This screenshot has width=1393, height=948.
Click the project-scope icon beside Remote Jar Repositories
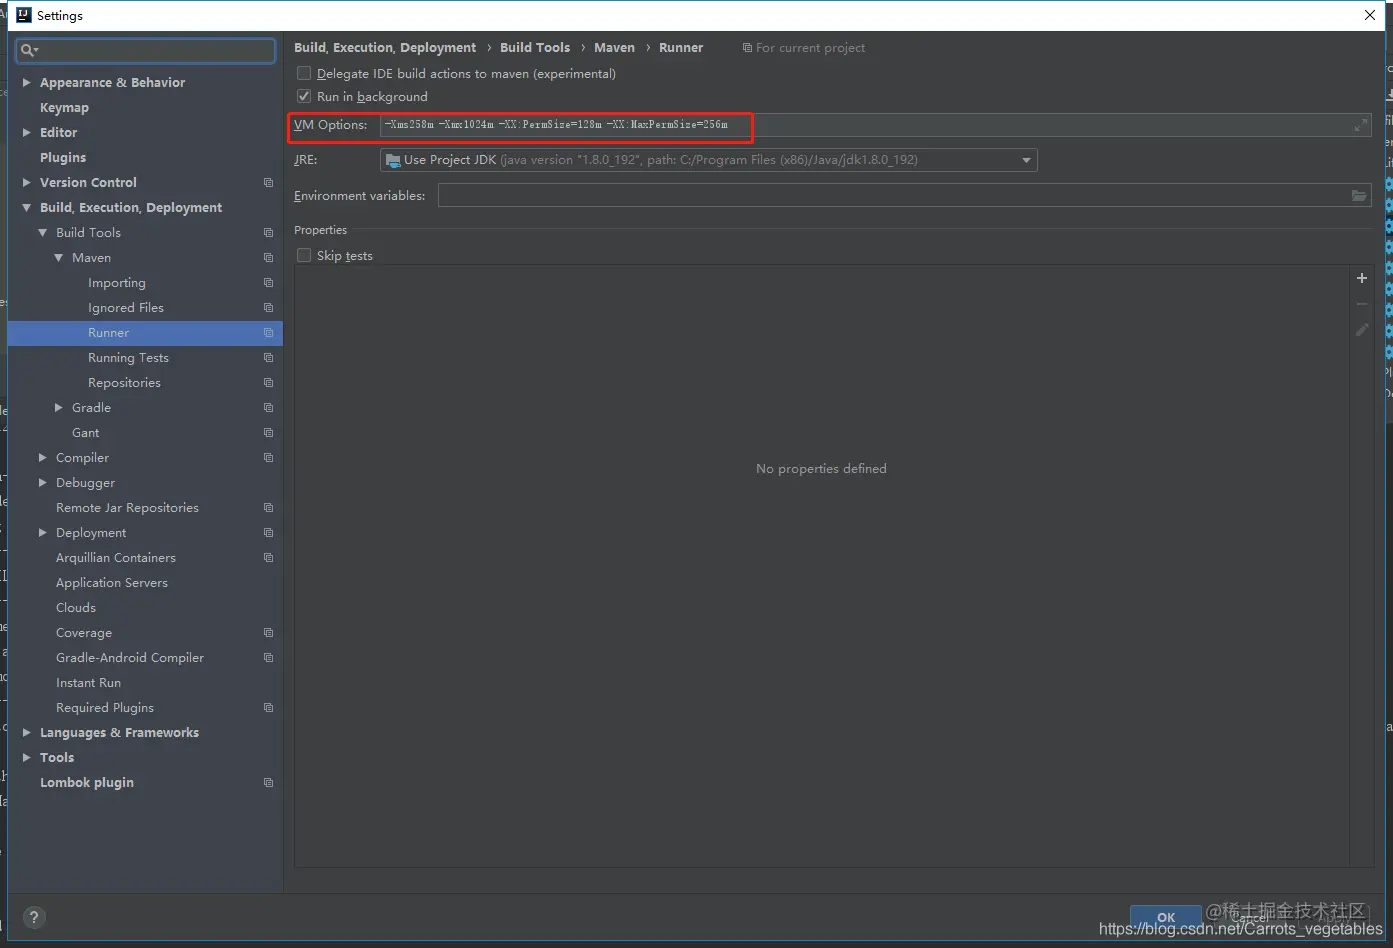click(268, 508)
